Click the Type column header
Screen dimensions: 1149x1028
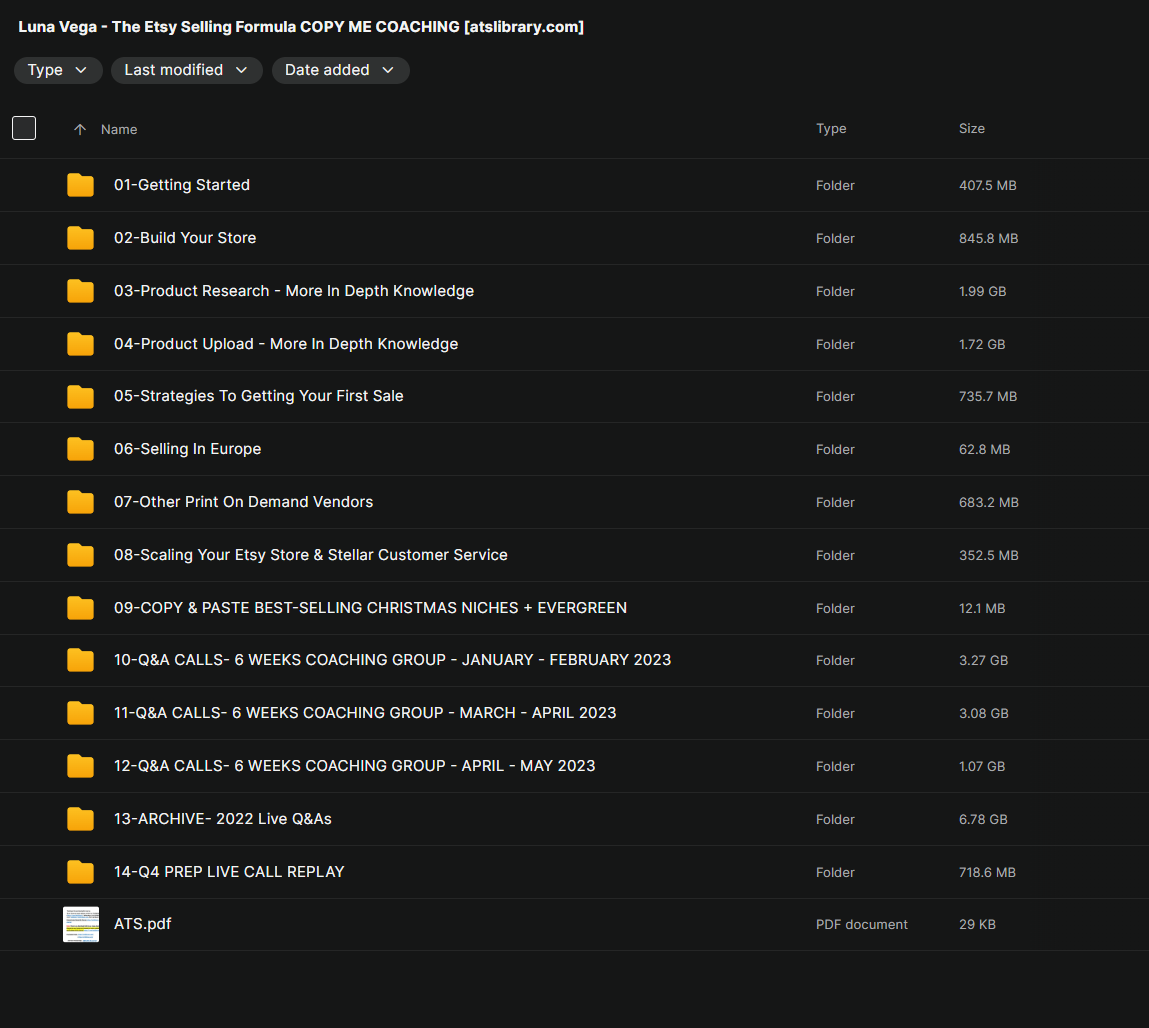click(831, 129)
